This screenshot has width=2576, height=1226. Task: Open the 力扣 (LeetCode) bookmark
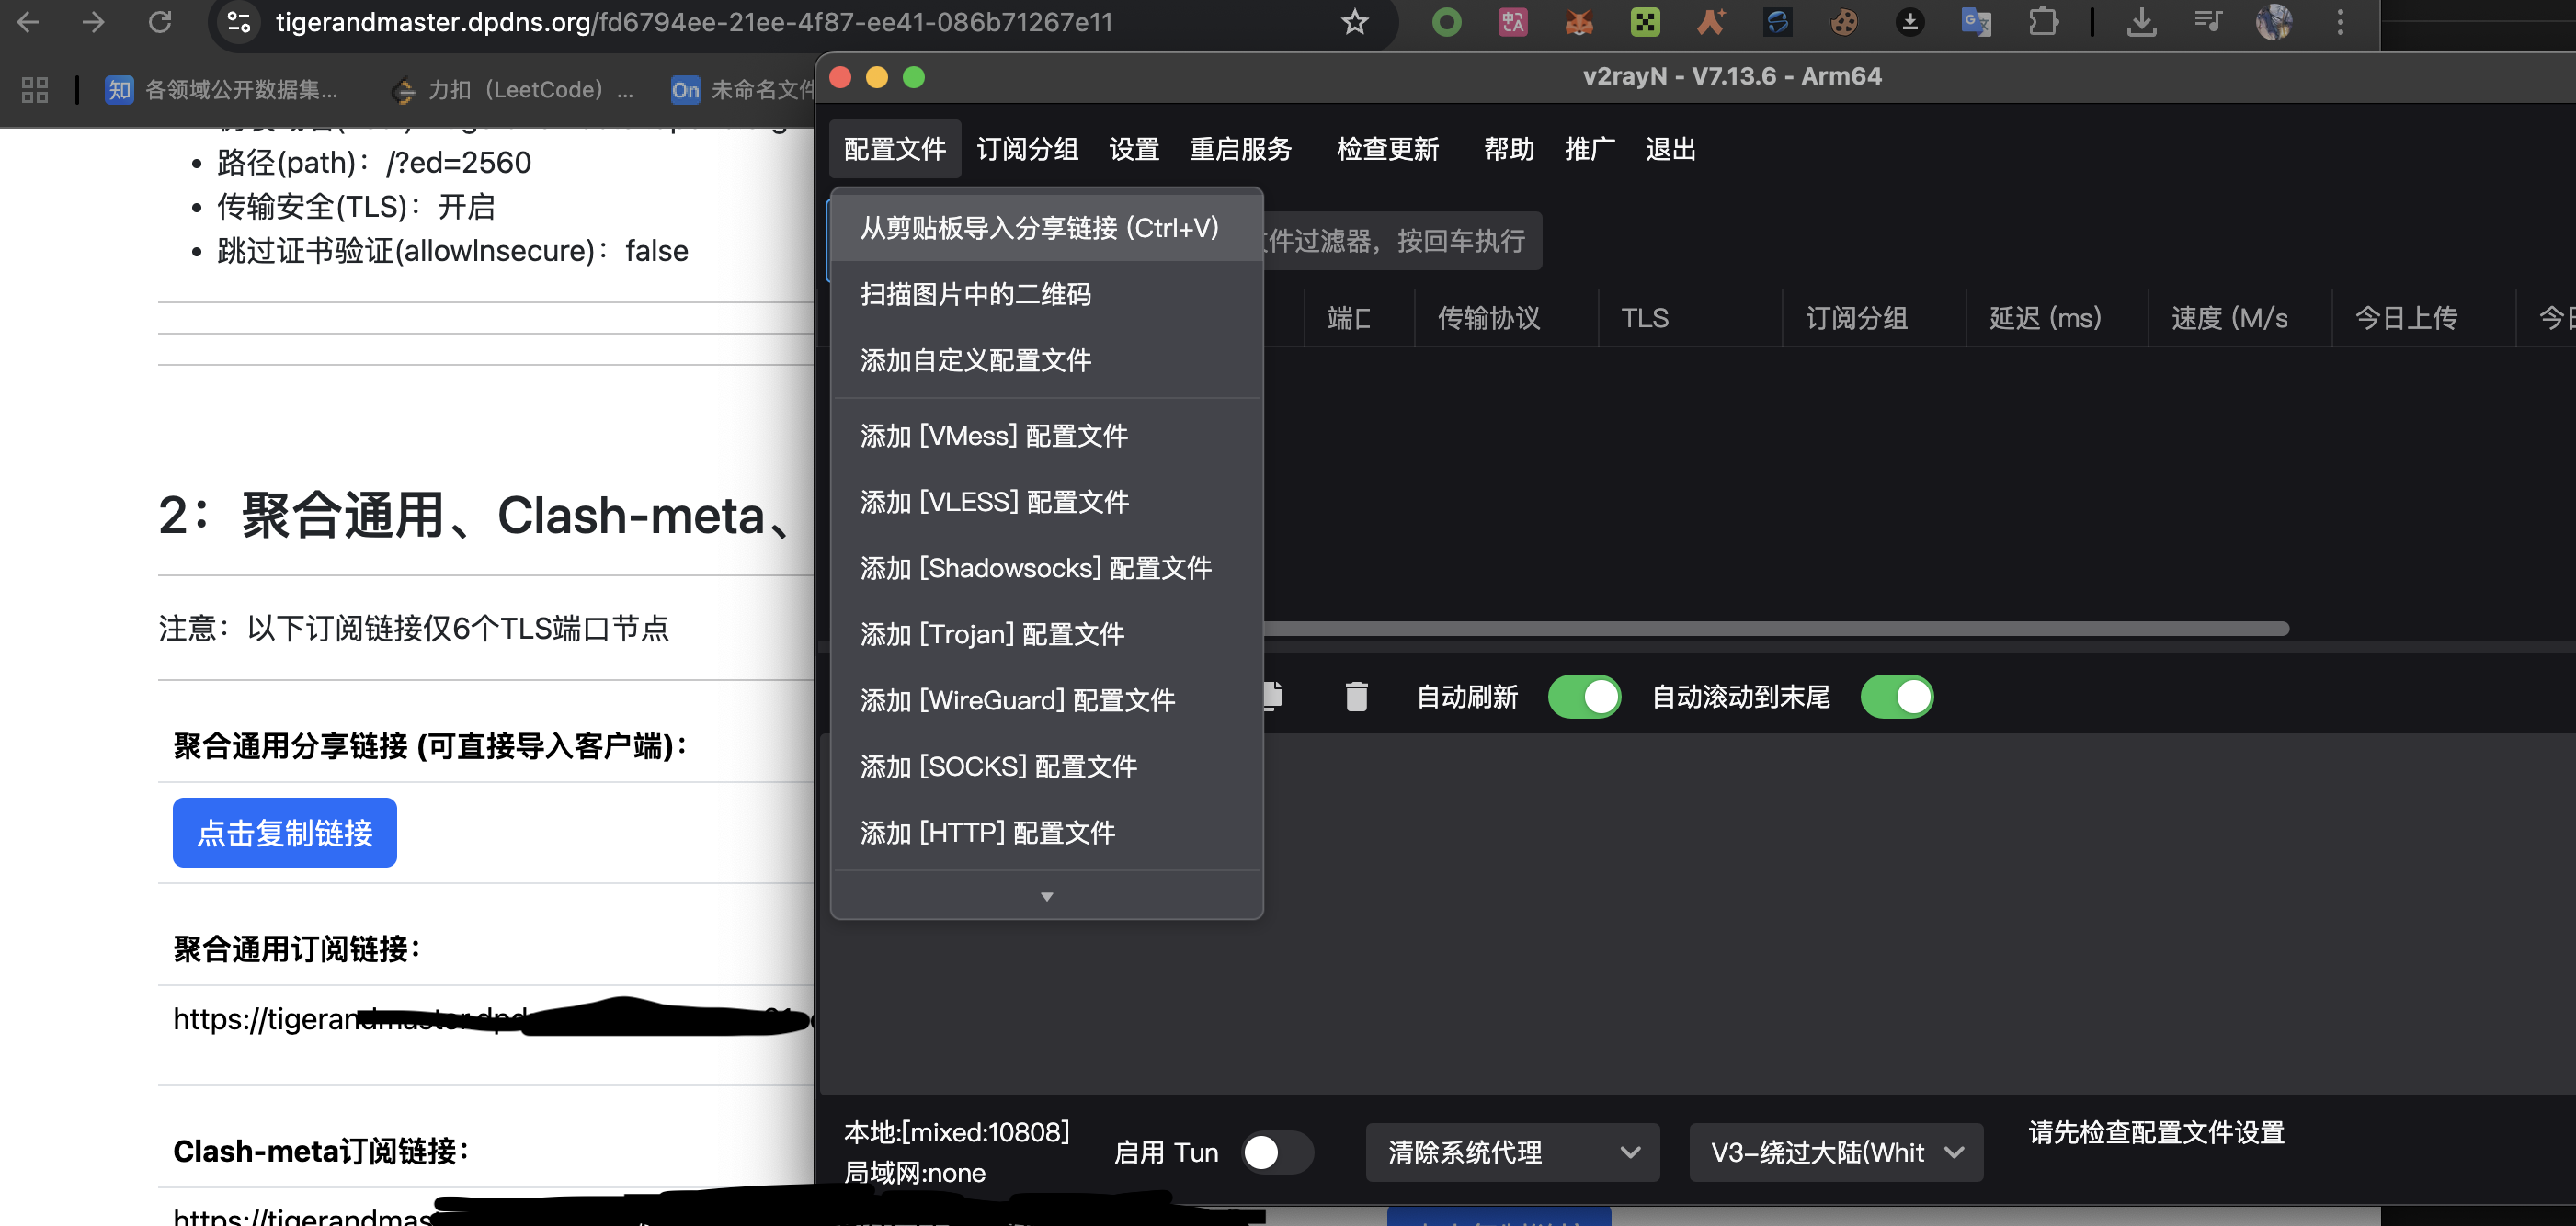click(513, 90)
